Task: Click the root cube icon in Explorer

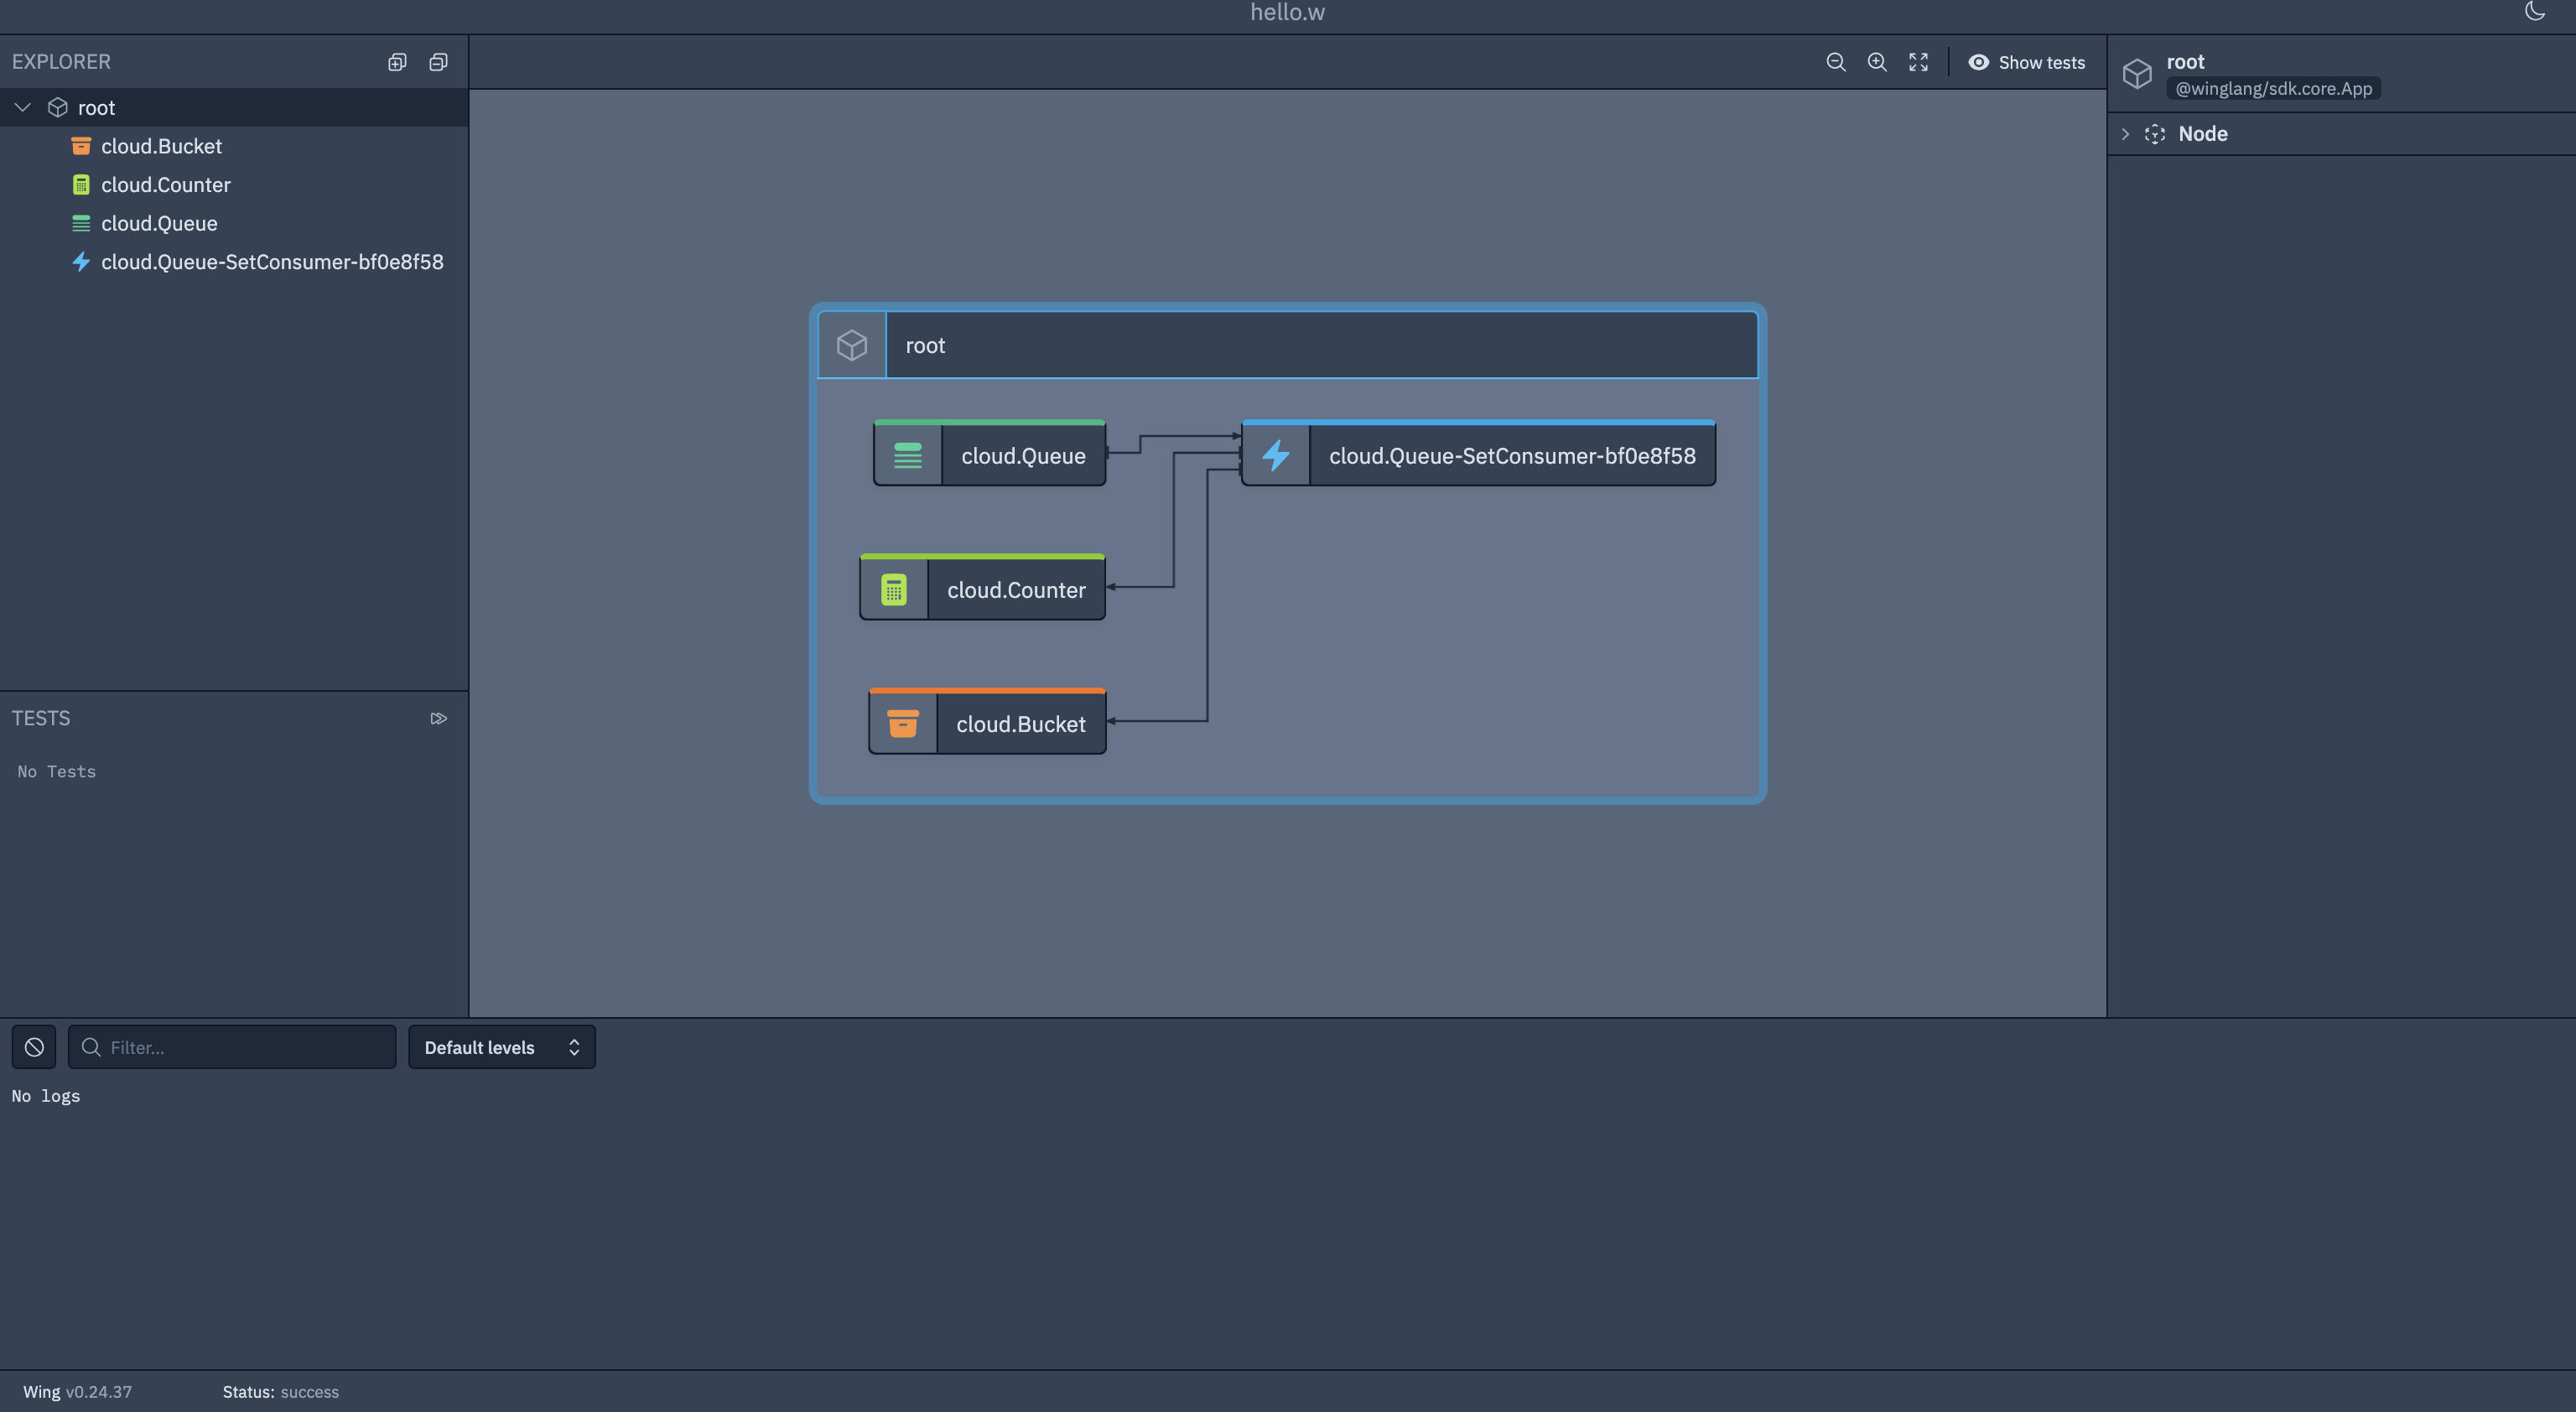Action: [57, 107]
